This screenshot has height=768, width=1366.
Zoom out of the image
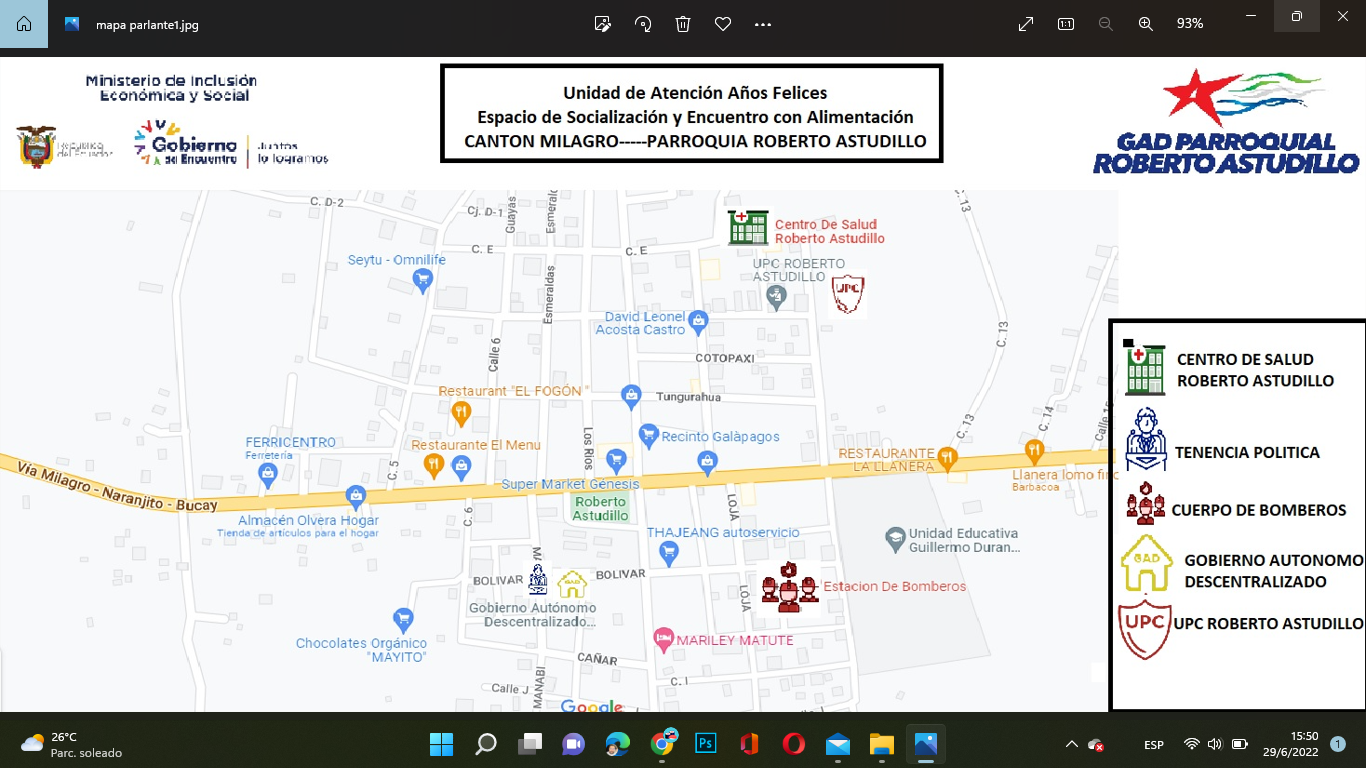(1106, 24)
